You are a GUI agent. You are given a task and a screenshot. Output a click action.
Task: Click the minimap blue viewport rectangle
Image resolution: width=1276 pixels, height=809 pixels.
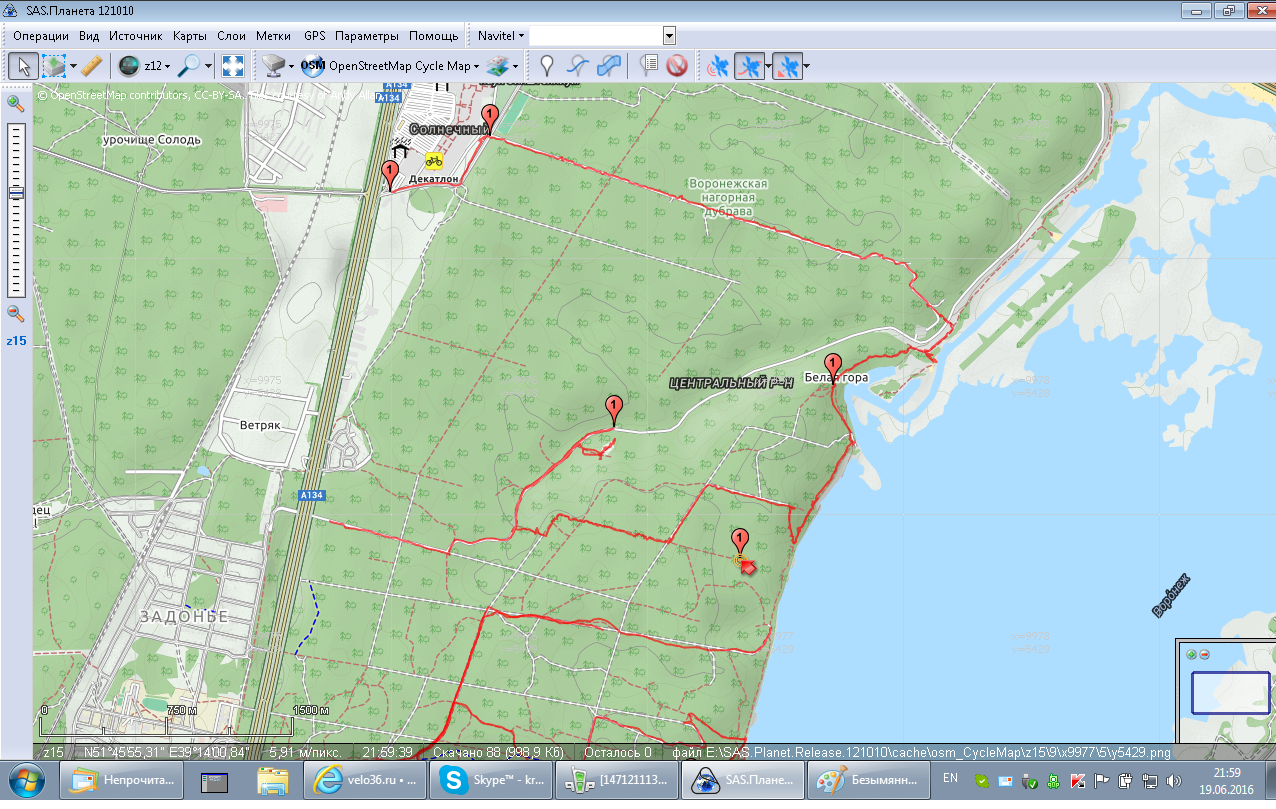click(1230, 692)
